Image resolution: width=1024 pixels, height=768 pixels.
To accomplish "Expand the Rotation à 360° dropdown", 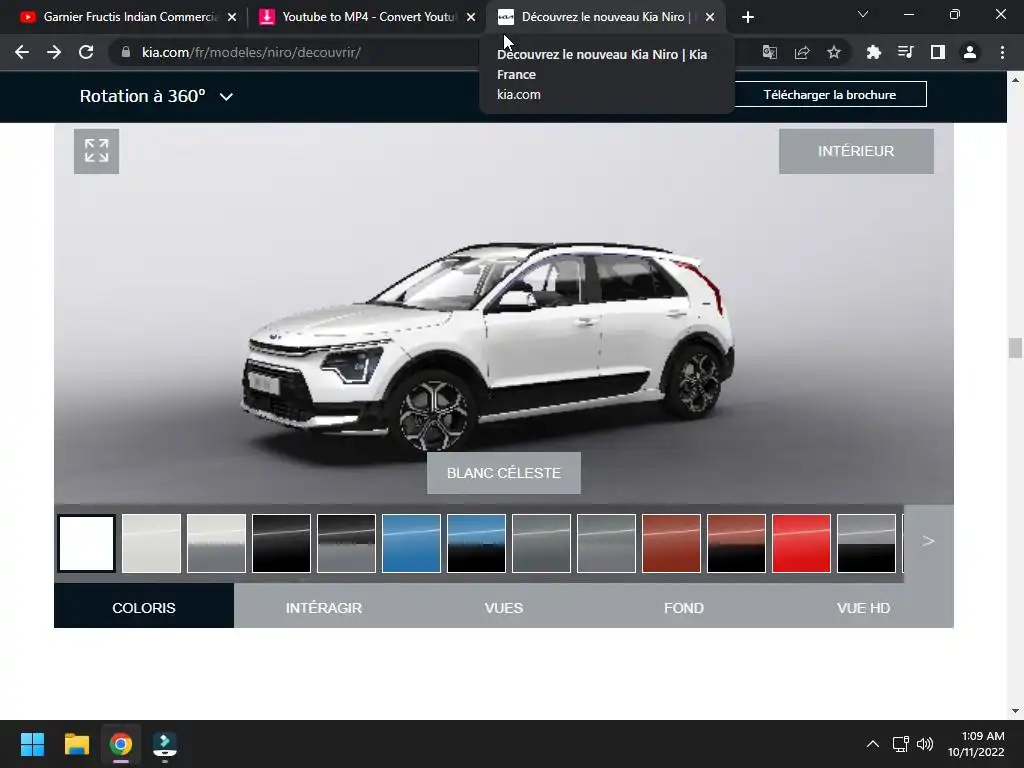I will (156, 96).
